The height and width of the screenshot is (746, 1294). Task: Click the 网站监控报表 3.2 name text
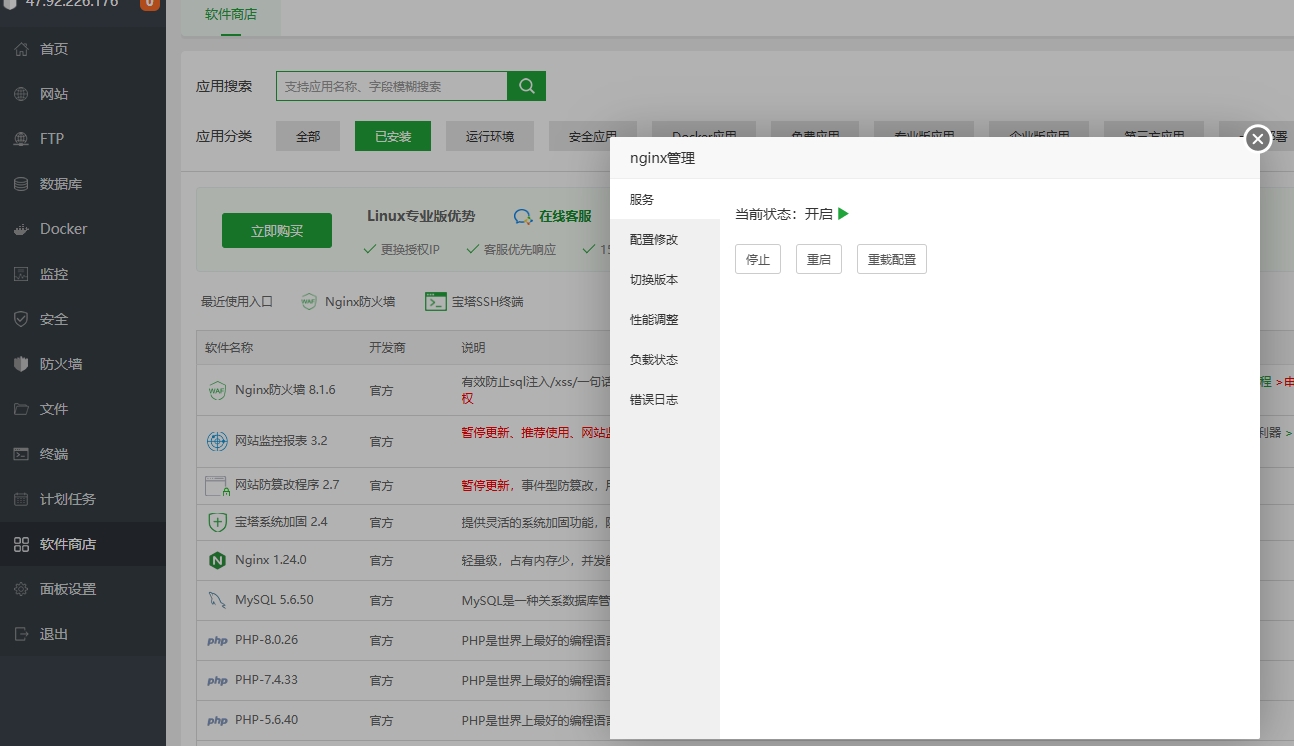point(281,441)
